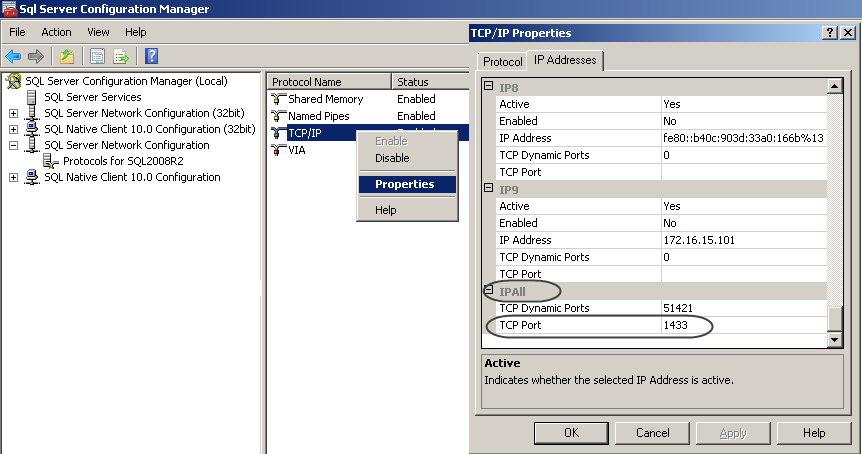Choose Disable from the context menu

pos(407,158)
